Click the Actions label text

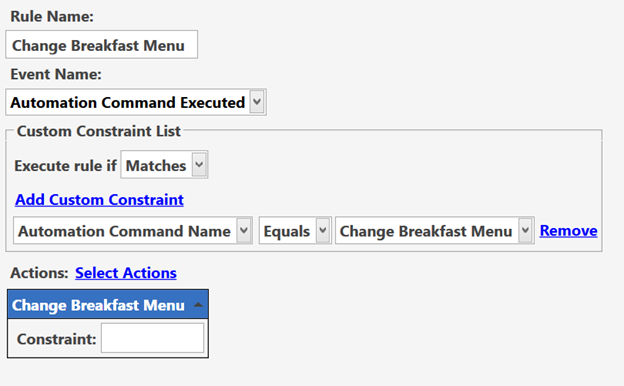pyautogui.click(x=39, y=273)
